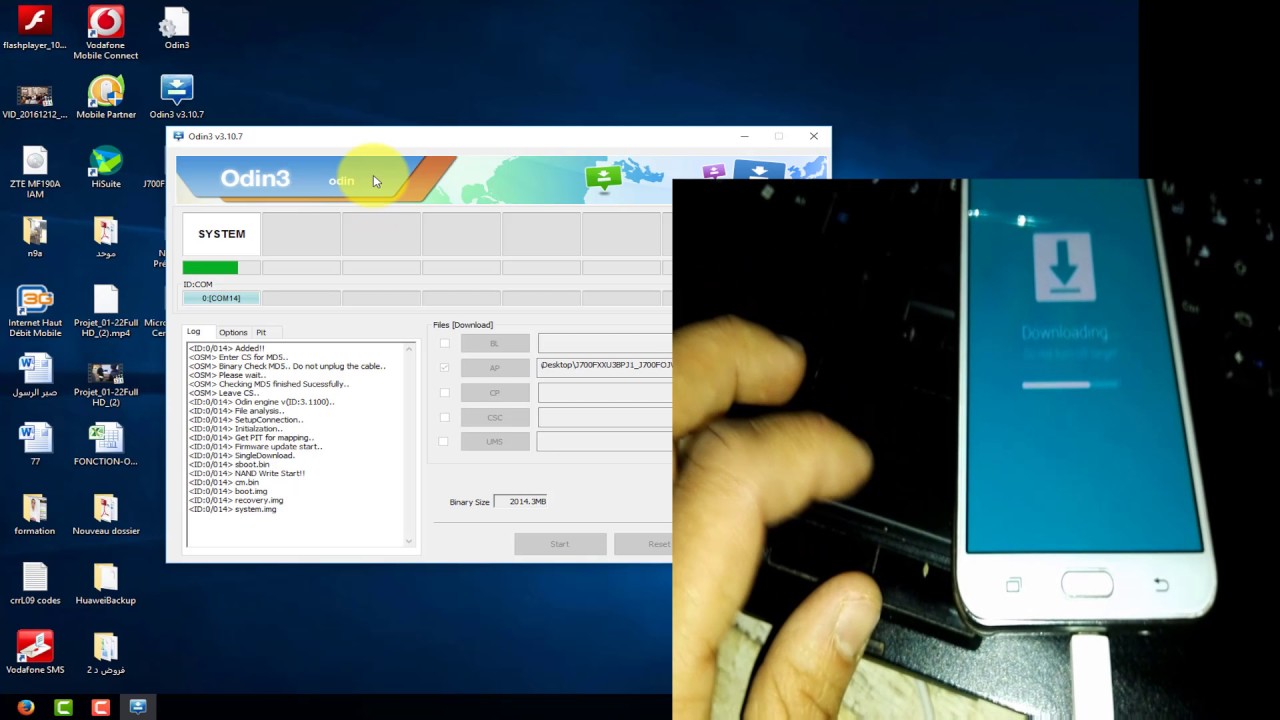The width and height of the screenshot is (1280, 720).
Task: Click the log line 'recovery.img'
Action: [x=236, y=500]
